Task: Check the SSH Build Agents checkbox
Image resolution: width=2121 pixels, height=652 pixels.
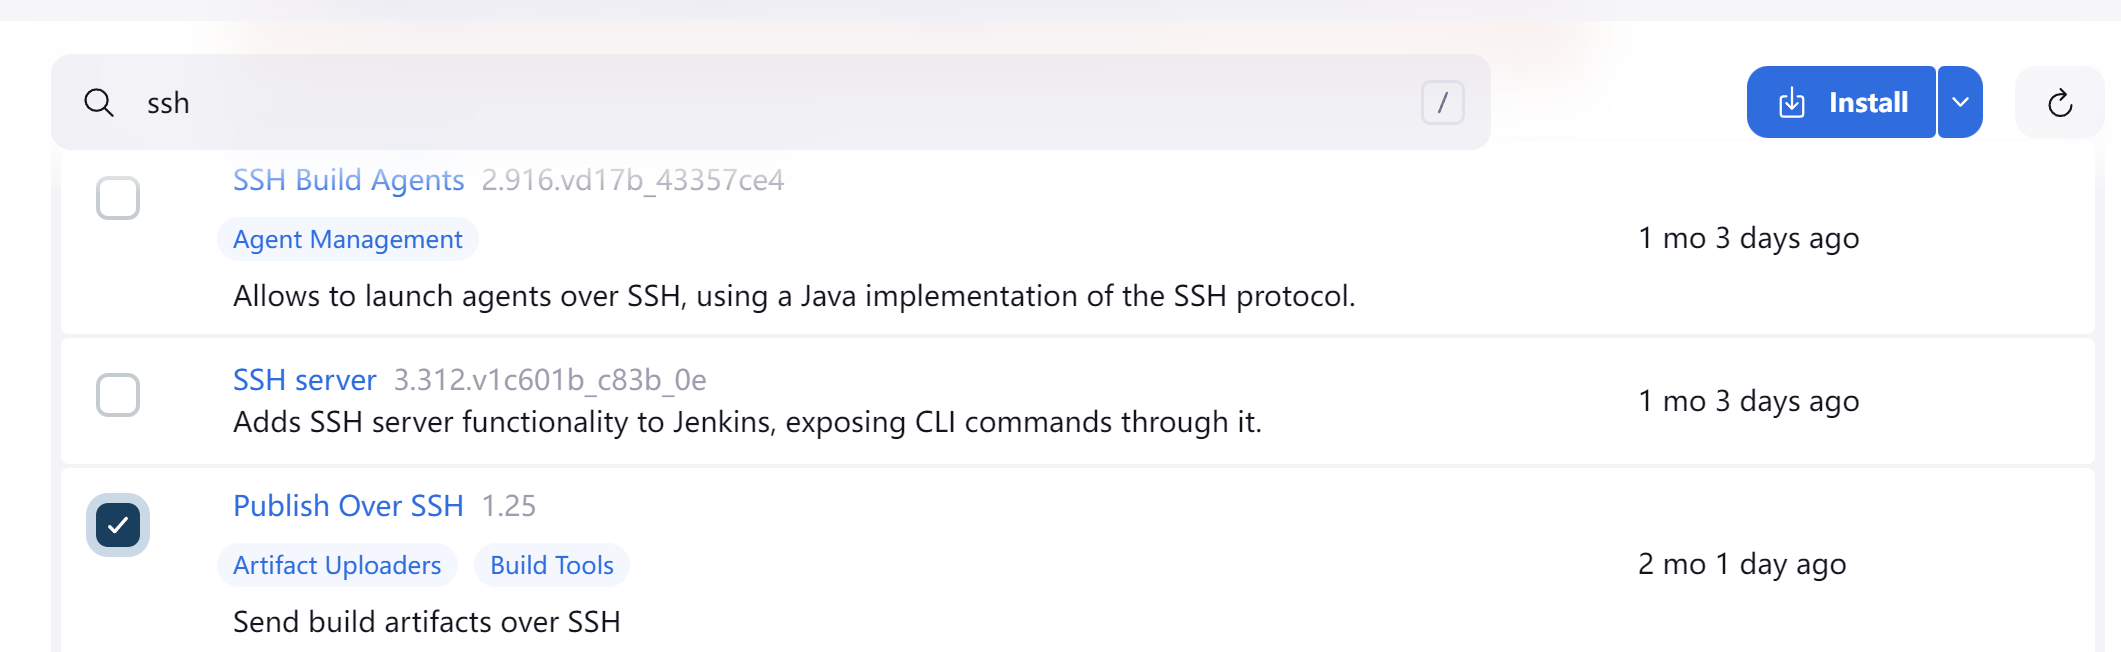Action: (x=118, y=198)
